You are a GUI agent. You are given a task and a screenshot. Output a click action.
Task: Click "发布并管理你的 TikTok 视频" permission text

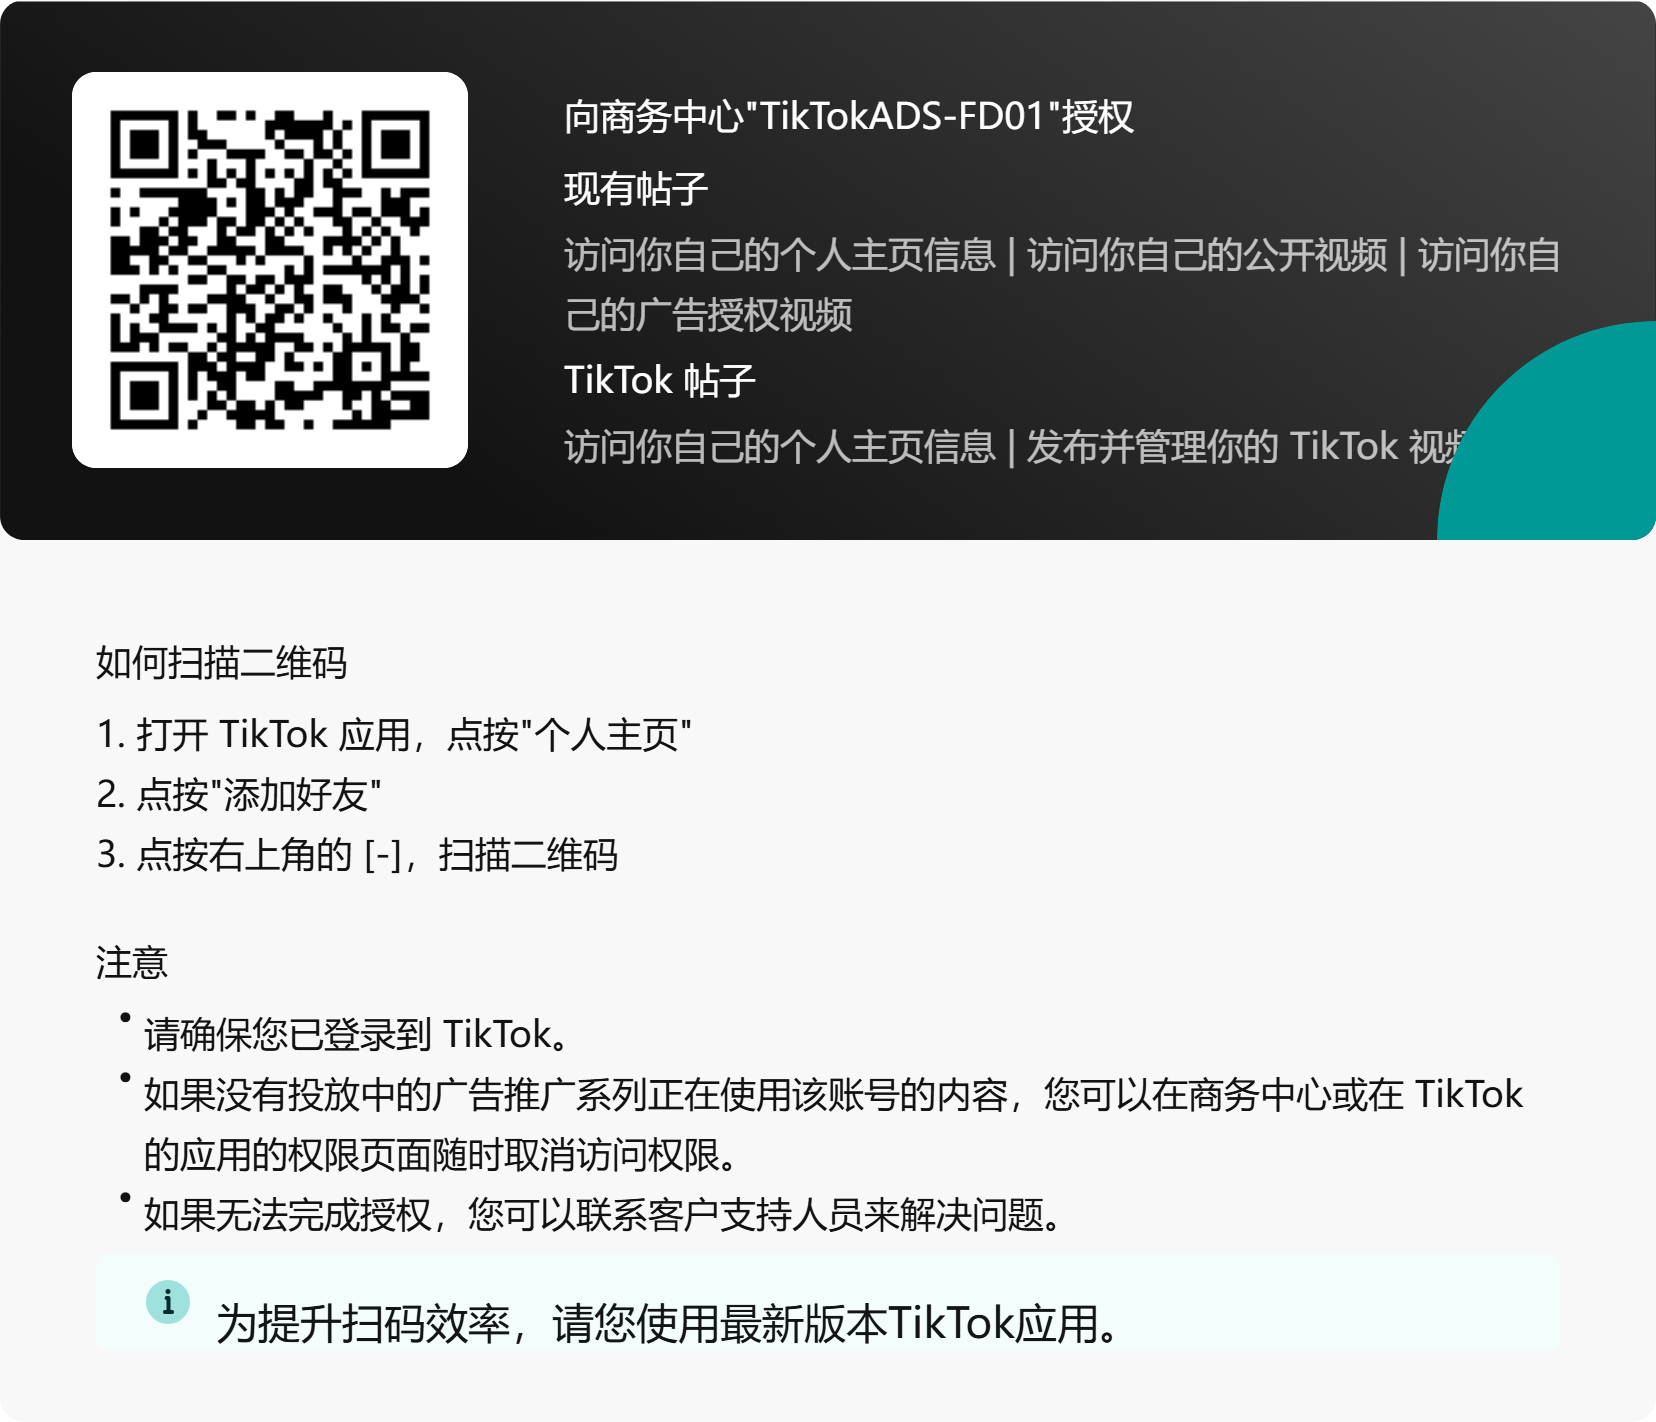[x=1248, y=446]
